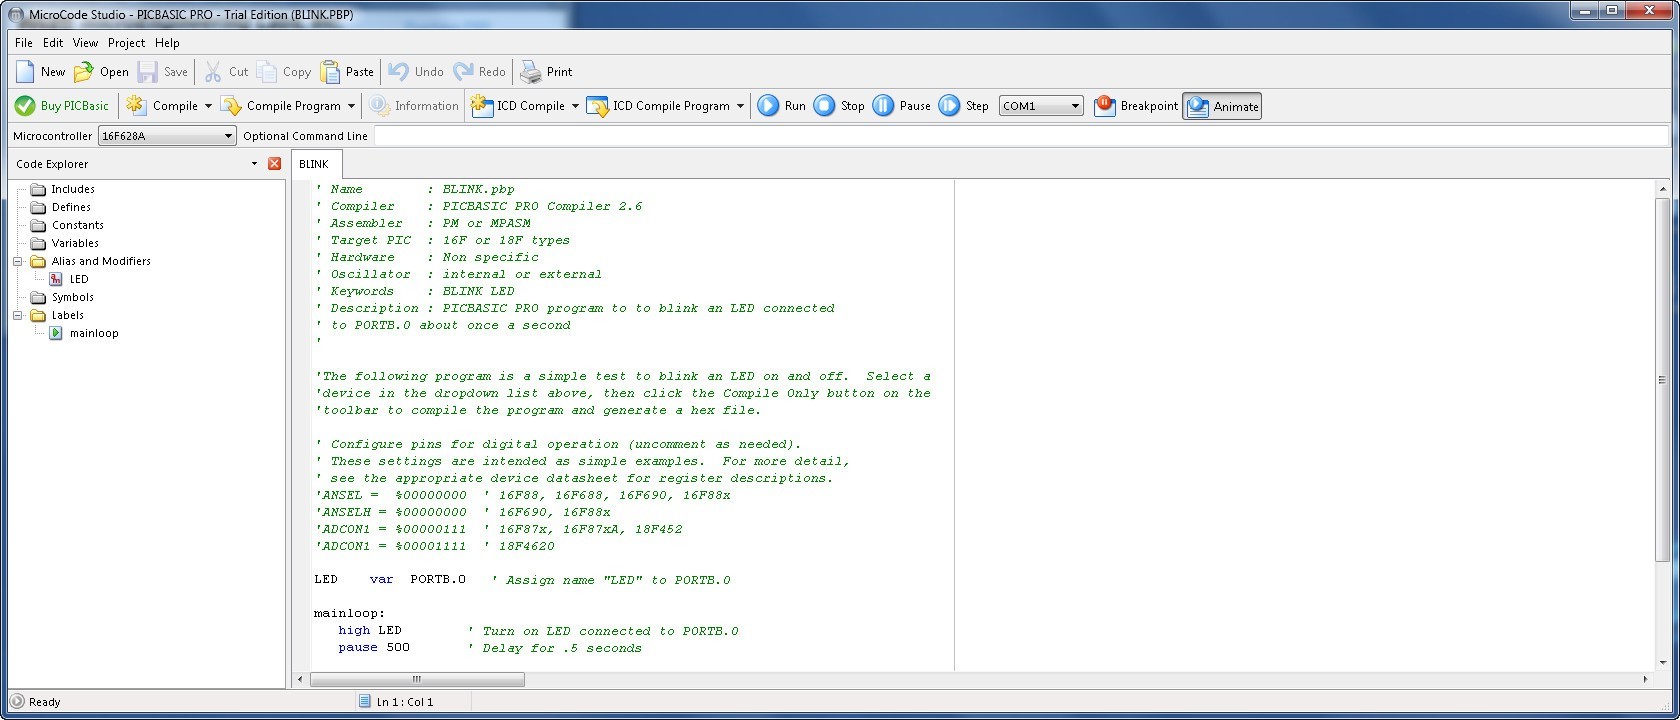The width and height of the screenshot is (1680, 720).
Task: Click the Copy icon
Action: (267, 72)
